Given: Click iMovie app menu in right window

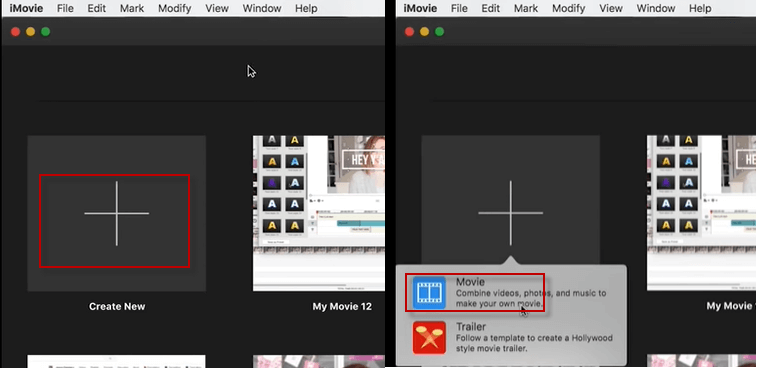Looking at the screenshot, I should [420, 8].
